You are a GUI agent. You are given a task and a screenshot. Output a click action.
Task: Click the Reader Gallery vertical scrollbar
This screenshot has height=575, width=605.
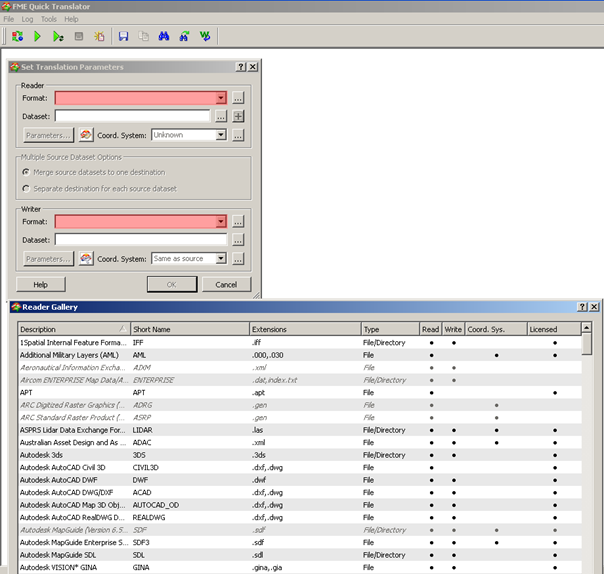[x=587, y=450]
